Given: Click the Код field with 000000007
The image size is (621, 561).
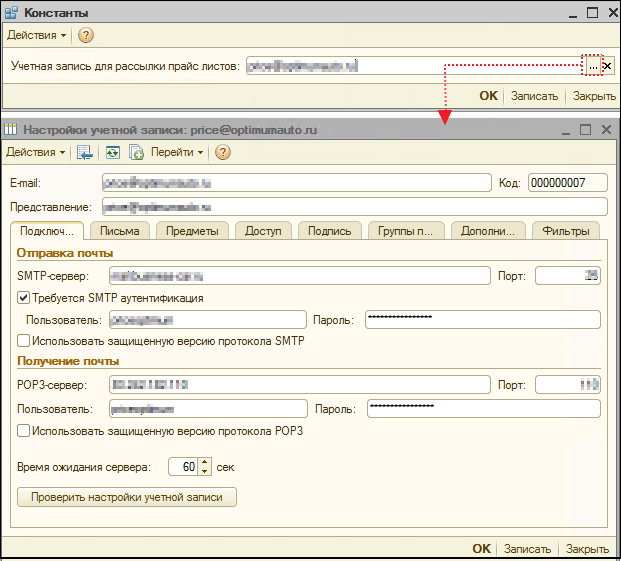Looking at the screenshot, I should point(568,183).
